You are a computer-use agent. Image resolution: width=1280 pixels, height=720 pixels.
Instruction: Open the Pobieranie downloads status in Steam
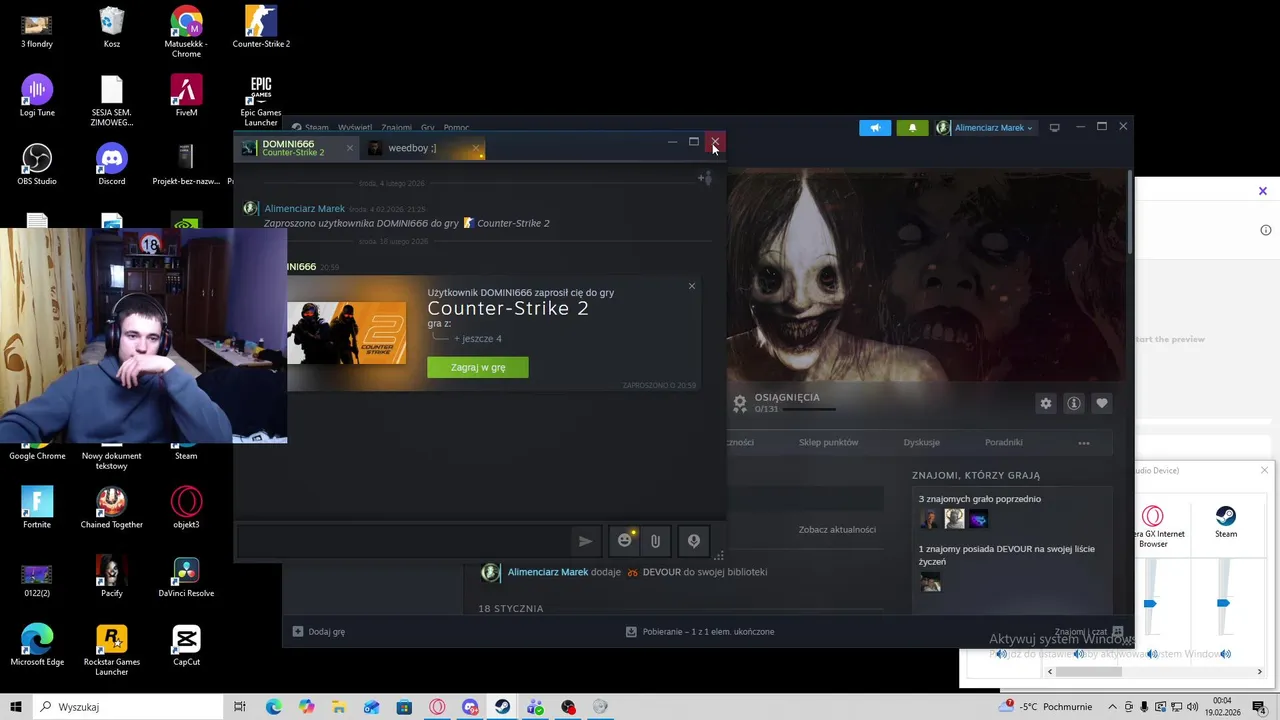tap(700, 632)
